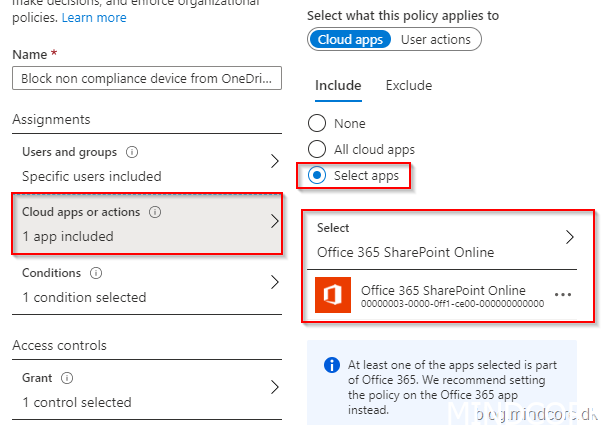
Task: Switch to the Exclude tab
Action: (x=408, y=86)
